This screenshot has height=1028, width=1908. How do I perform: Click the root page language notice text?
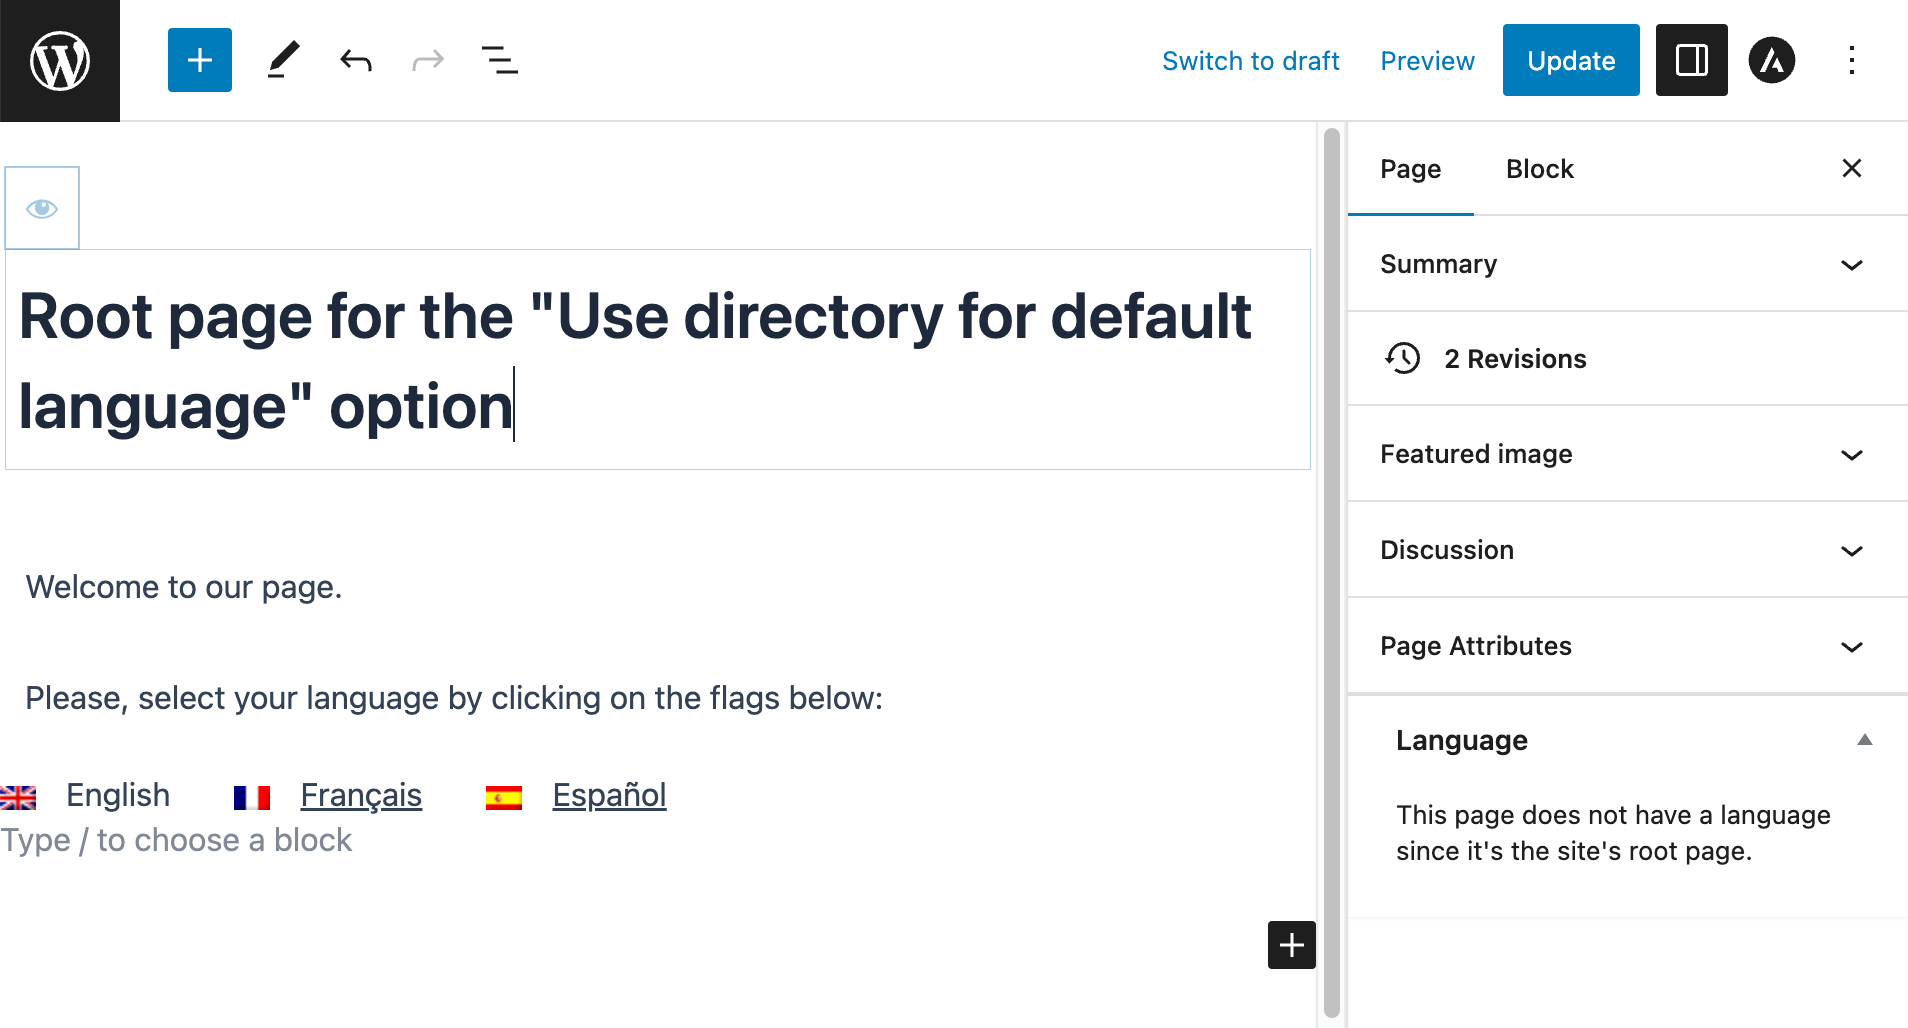[1613, 833]
